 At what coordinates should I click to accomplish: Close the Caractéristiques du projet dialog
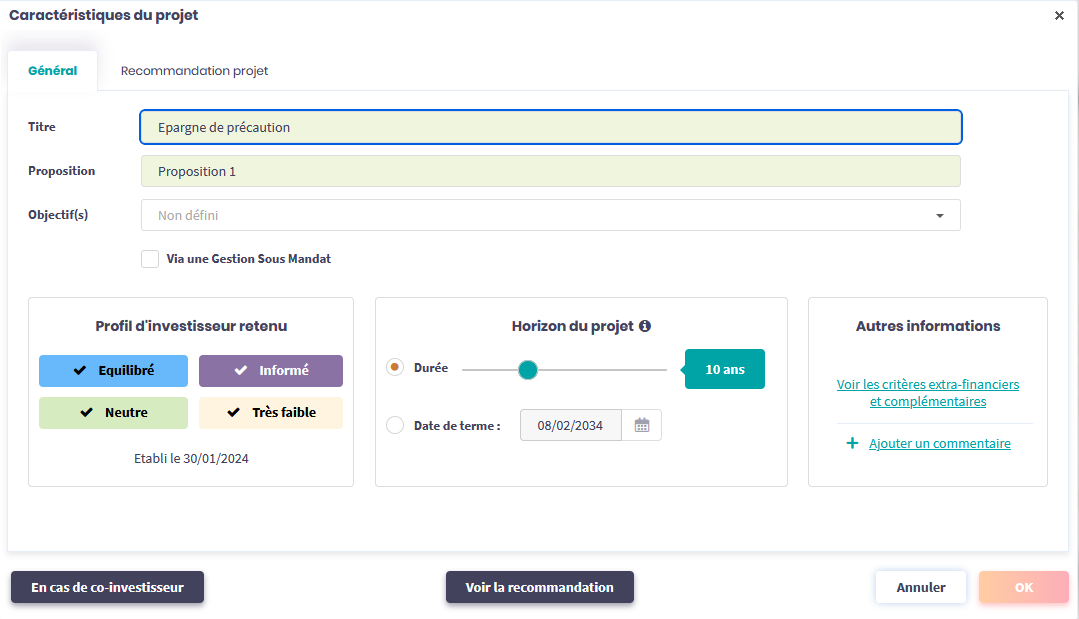[x=1059, y=16]
